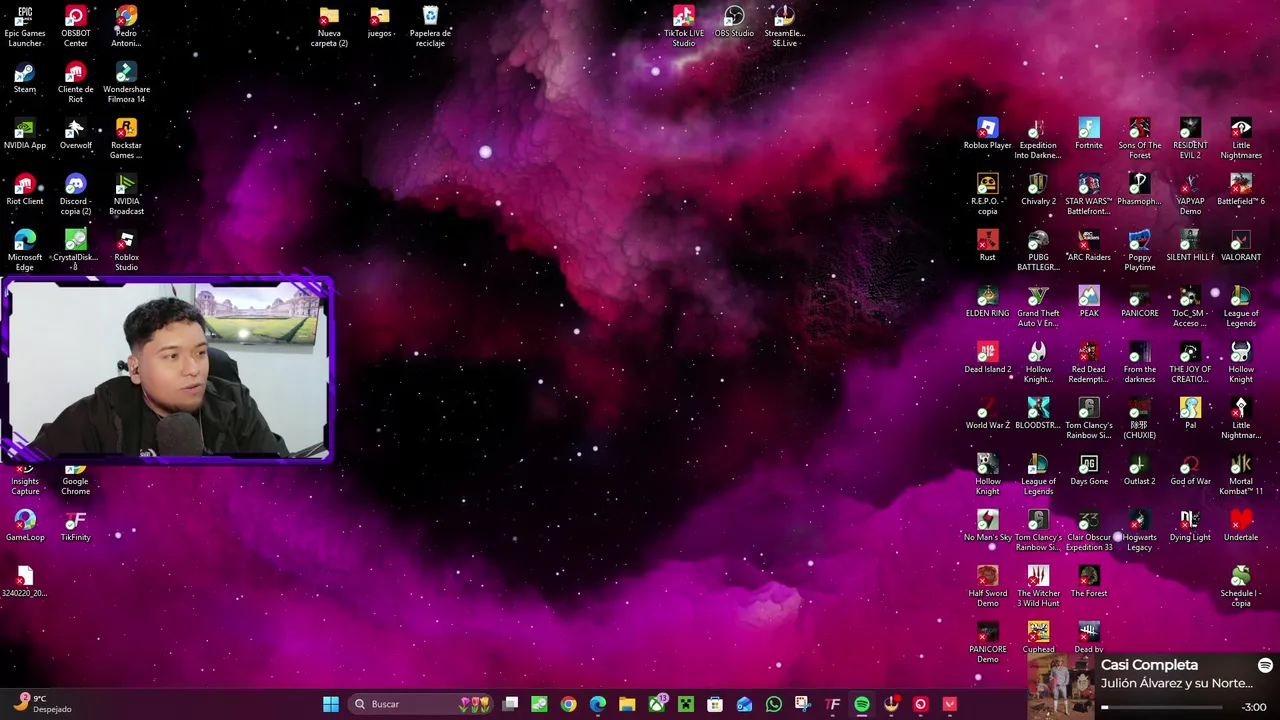Select the Cuphead desktop shortcut
1280x720 pixels.
[x=1038, y=637]
